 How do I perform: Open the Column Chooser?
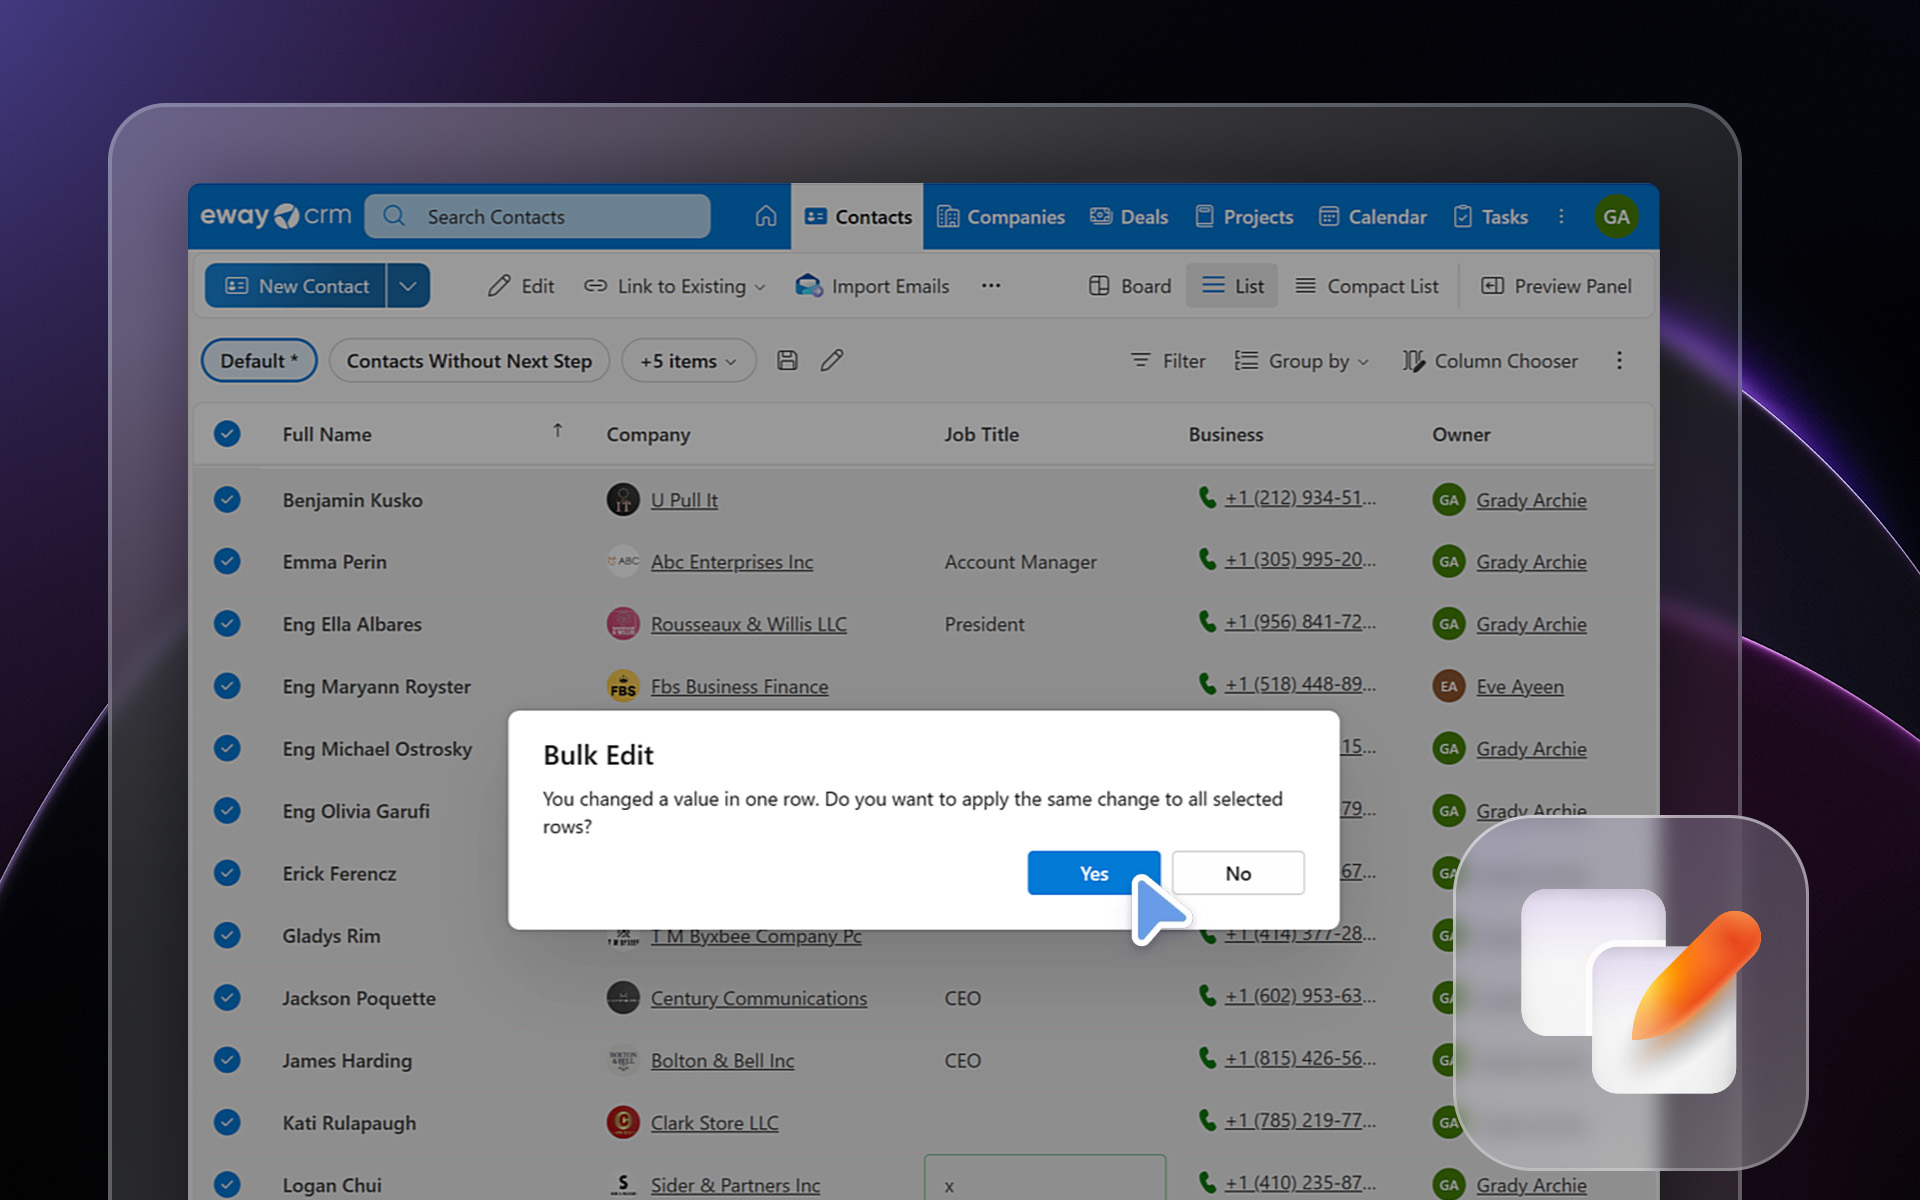[x=1490, y=361]
